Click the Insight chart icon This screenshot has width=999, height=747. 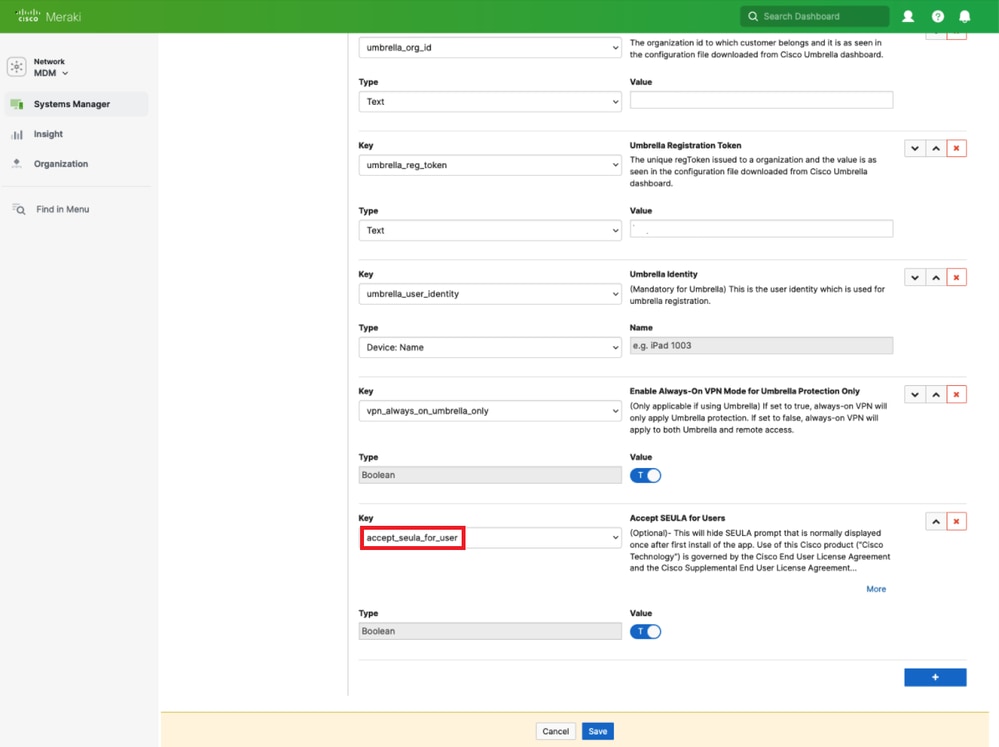[16, 133]
